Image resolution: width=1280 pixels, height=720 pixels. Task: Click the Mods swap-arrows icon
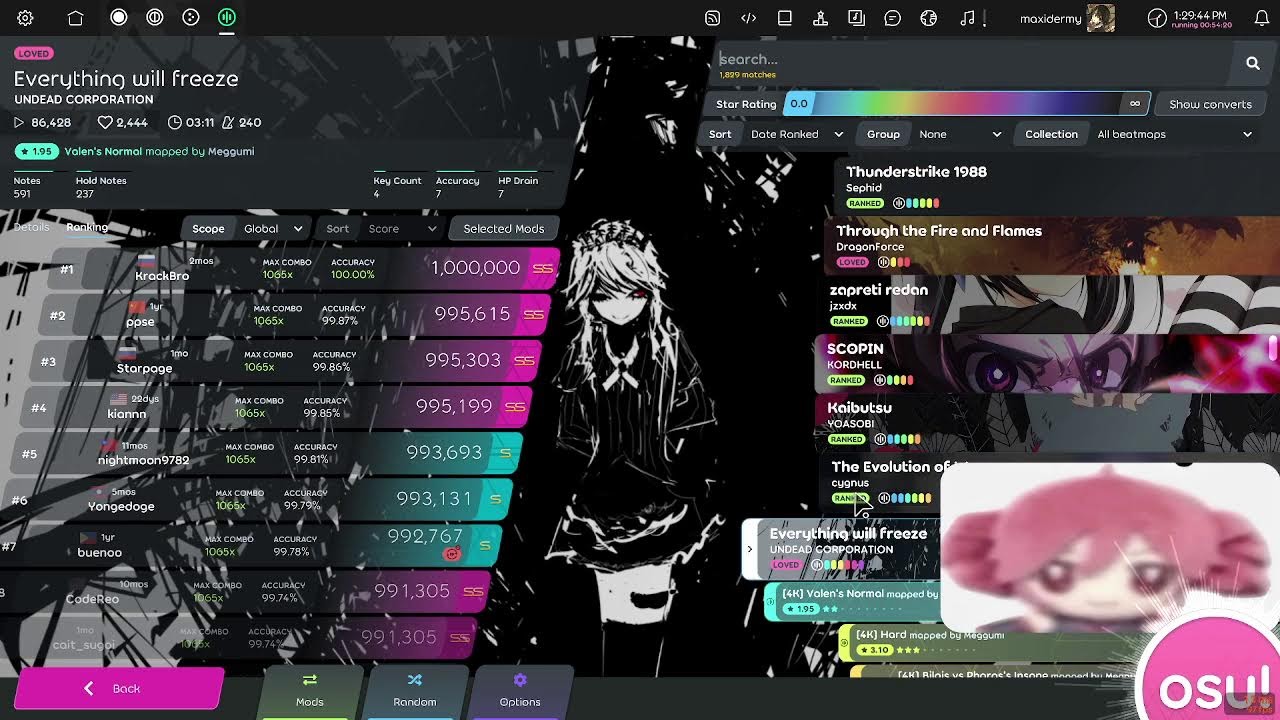coord(309,680)
